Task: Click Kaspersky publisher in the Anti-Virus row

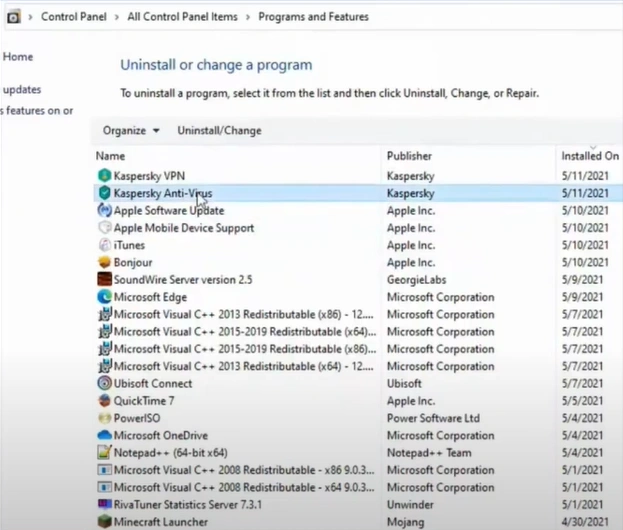Action: [411, 193]
